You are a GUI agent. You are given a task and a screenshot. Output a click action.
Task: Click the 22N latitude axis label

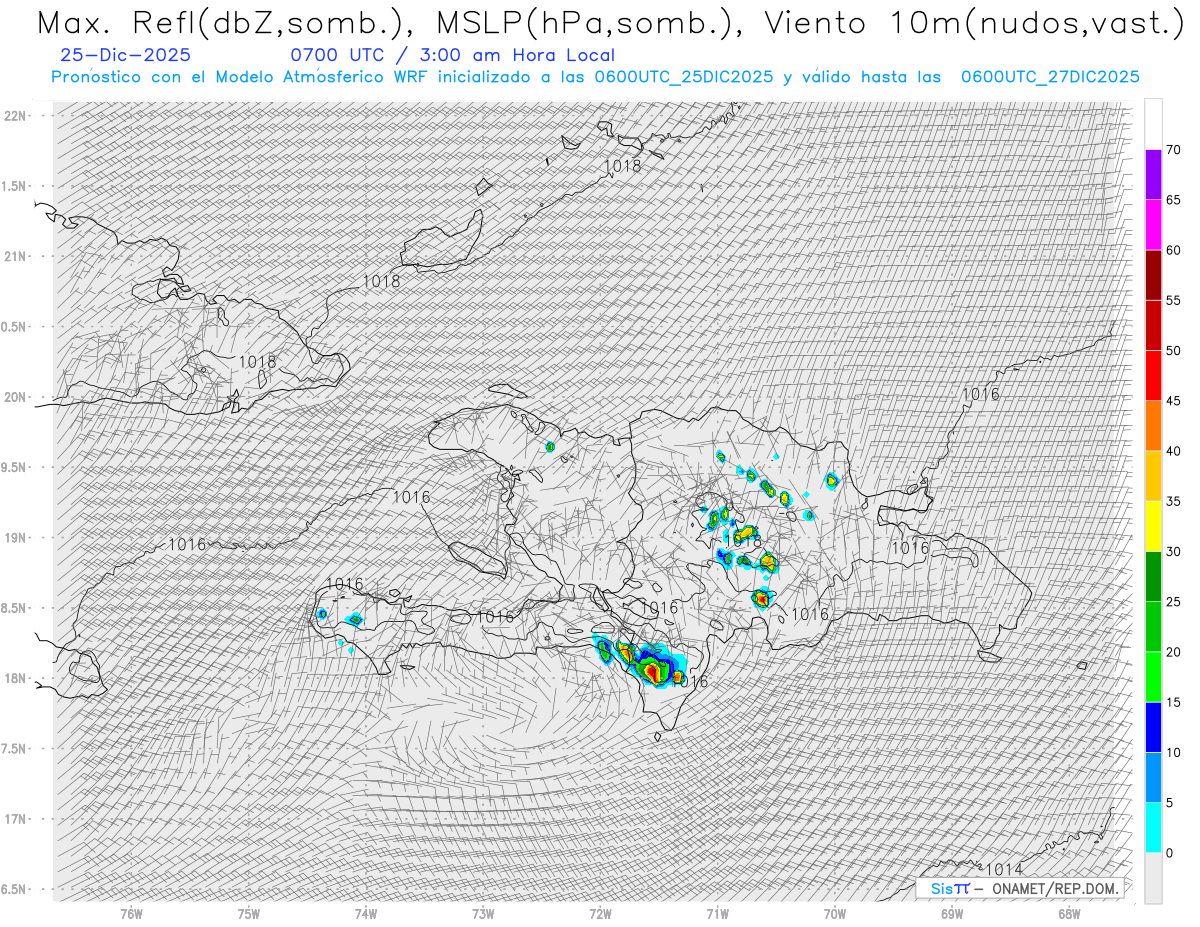point(15,116)
